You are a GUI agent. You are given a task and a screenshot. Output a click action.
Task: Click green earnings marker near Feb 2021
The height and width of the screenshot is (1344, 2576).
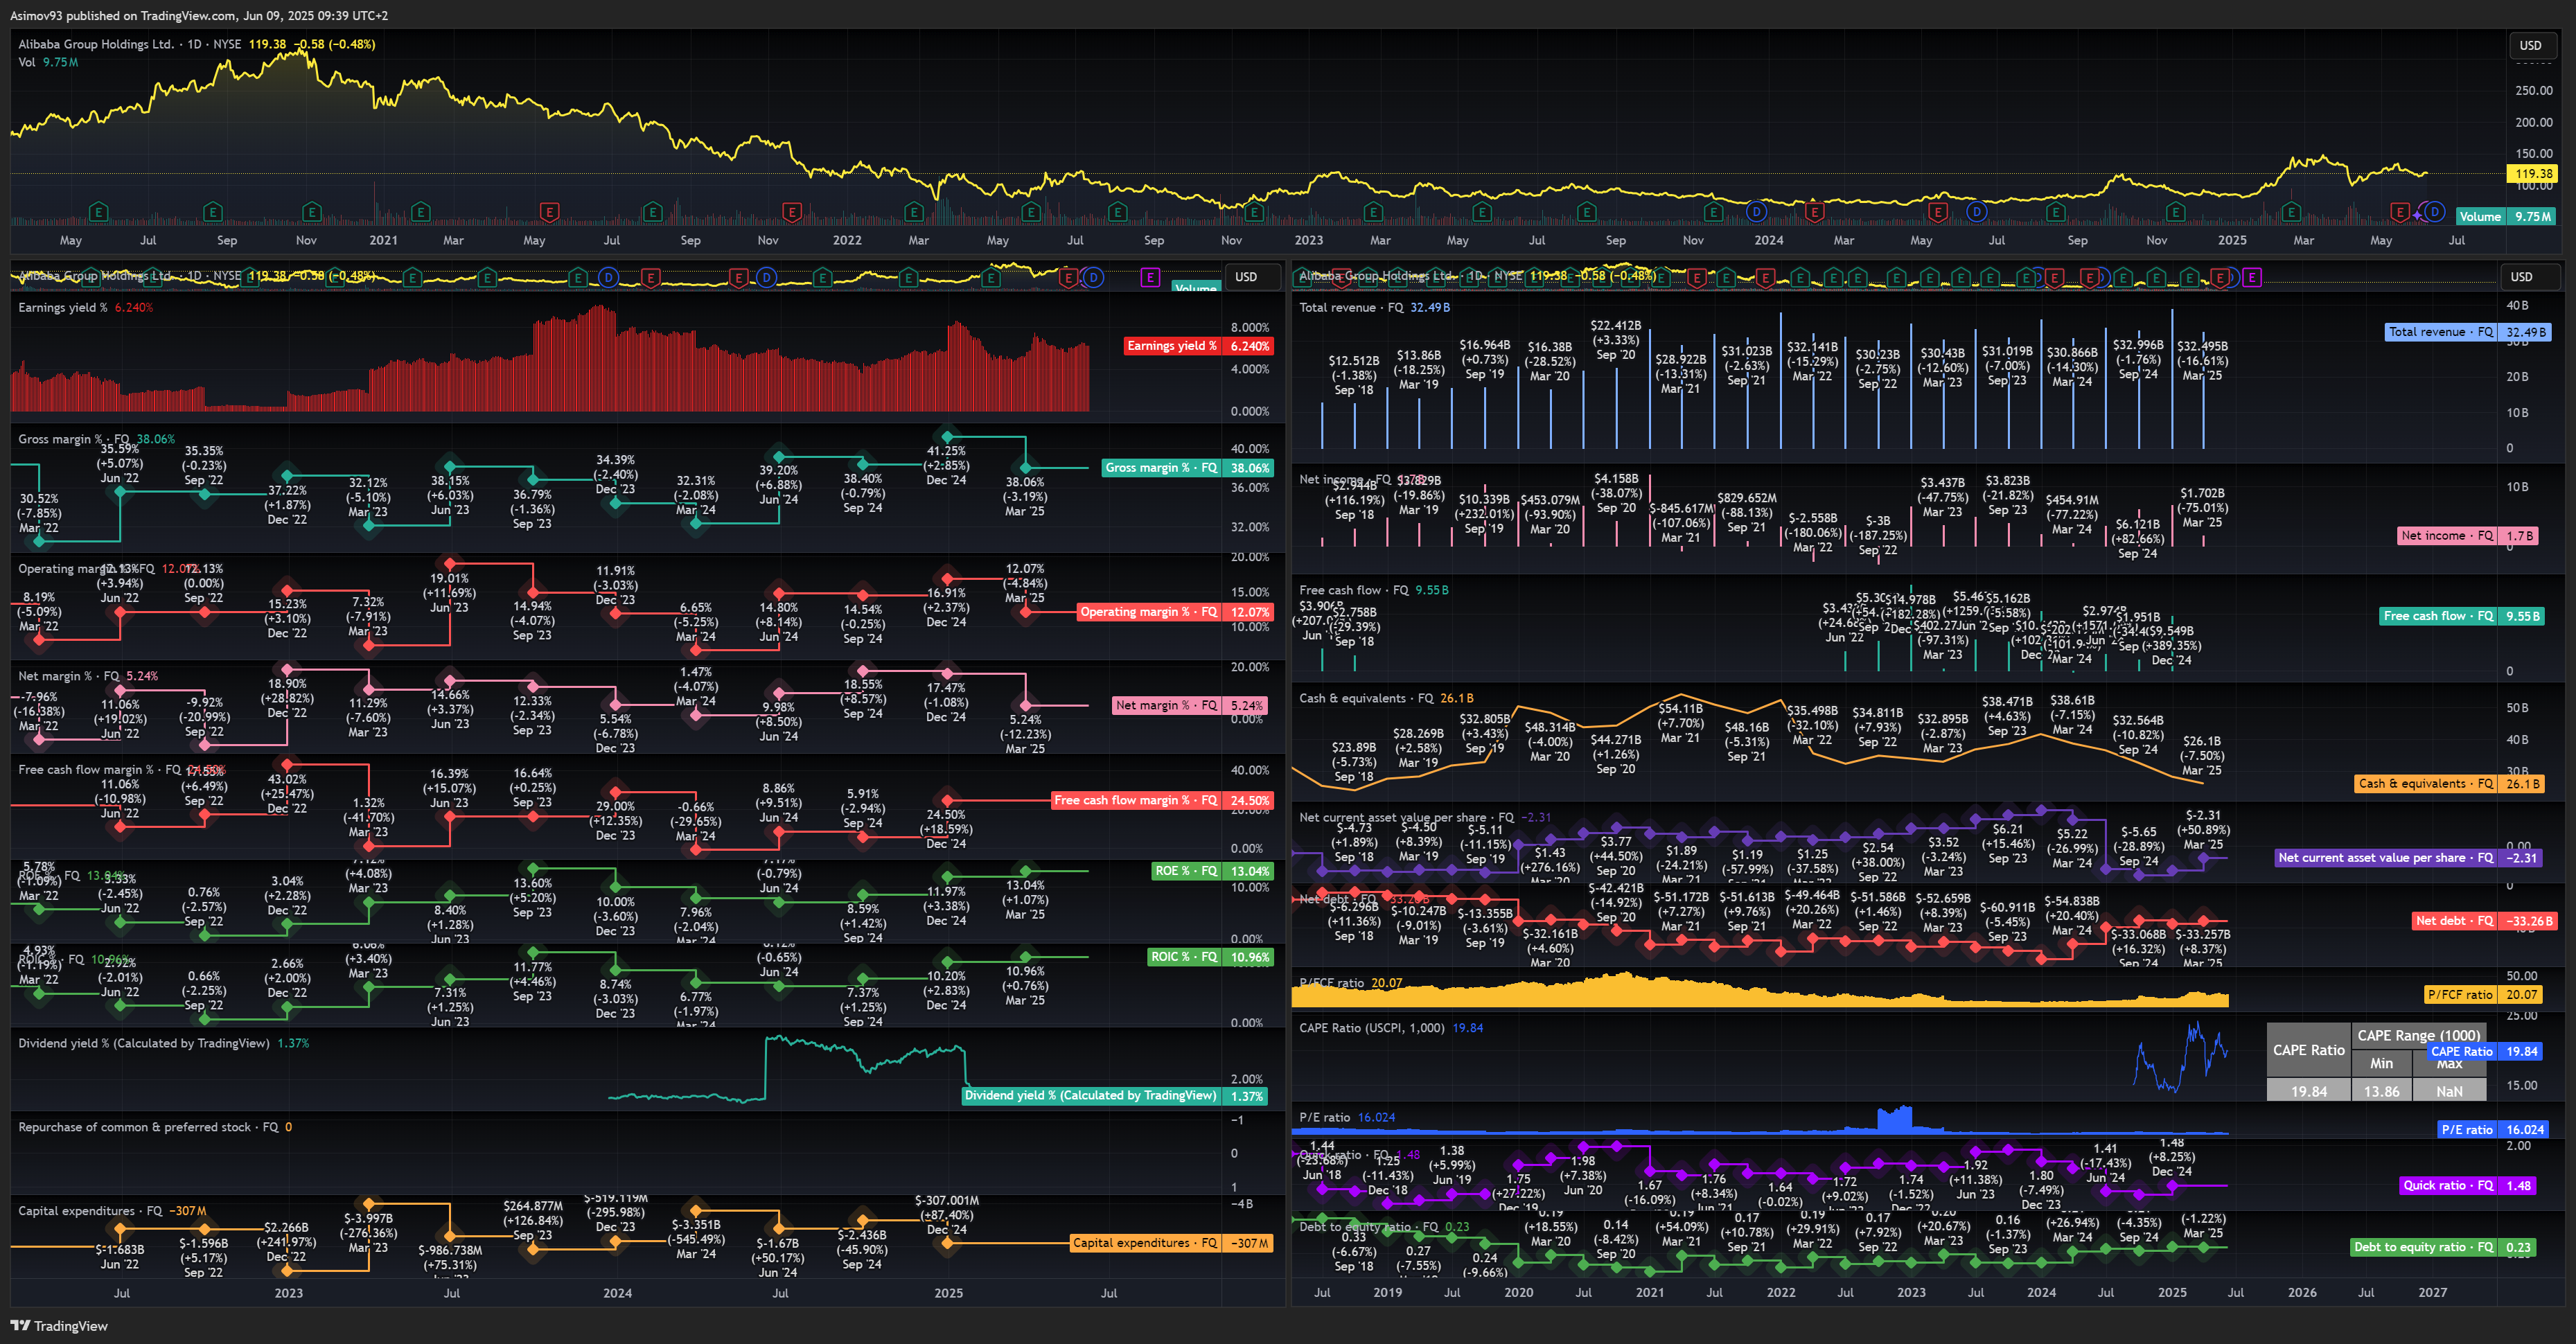click(x=421, y=212)
